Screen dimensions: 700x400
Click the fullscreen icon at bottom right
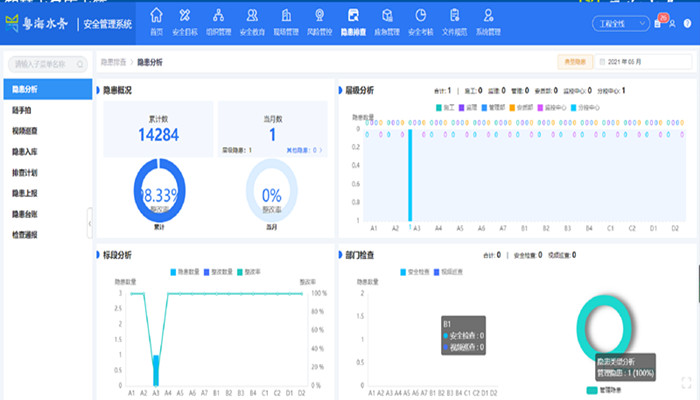point(686,382)
